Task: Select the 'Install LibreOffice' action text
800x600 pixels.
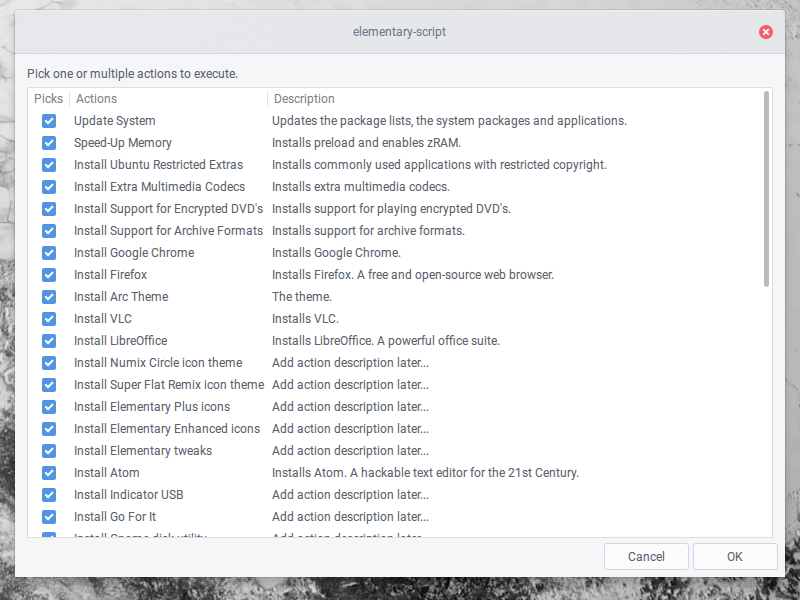Action: [x=121, y=341]
